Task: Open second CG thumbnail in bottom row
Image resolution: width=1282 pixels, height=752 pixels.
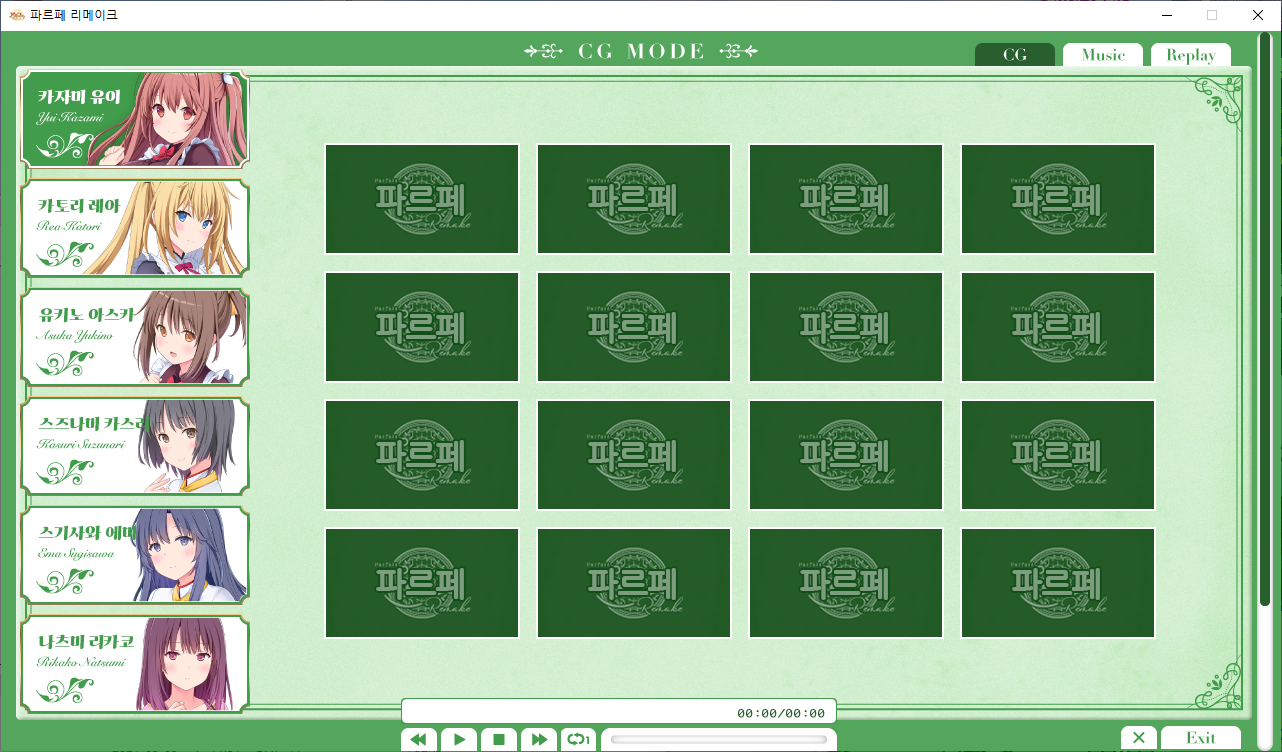Action: tap(634, 583)
